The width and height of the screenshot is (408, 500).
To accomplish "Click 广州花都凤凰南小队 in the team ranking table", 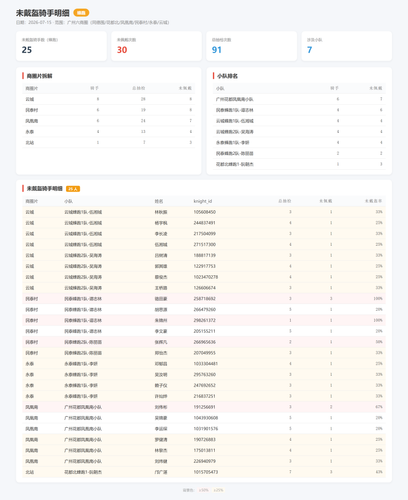I will (x=234, y=99).
